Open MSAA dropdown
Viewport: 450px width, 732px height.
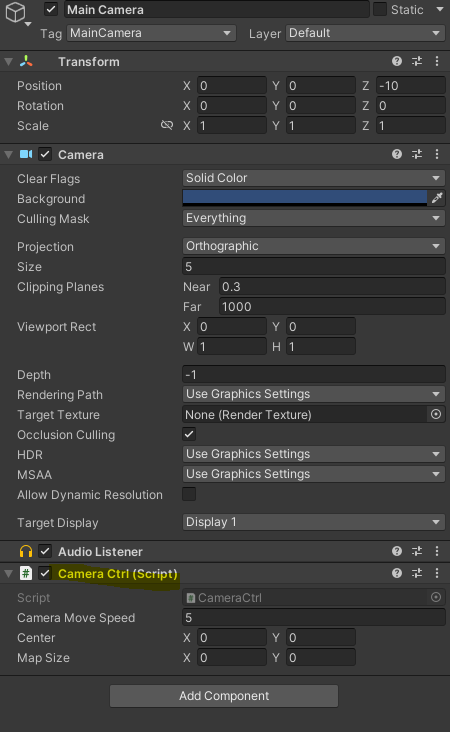(313, 474)
